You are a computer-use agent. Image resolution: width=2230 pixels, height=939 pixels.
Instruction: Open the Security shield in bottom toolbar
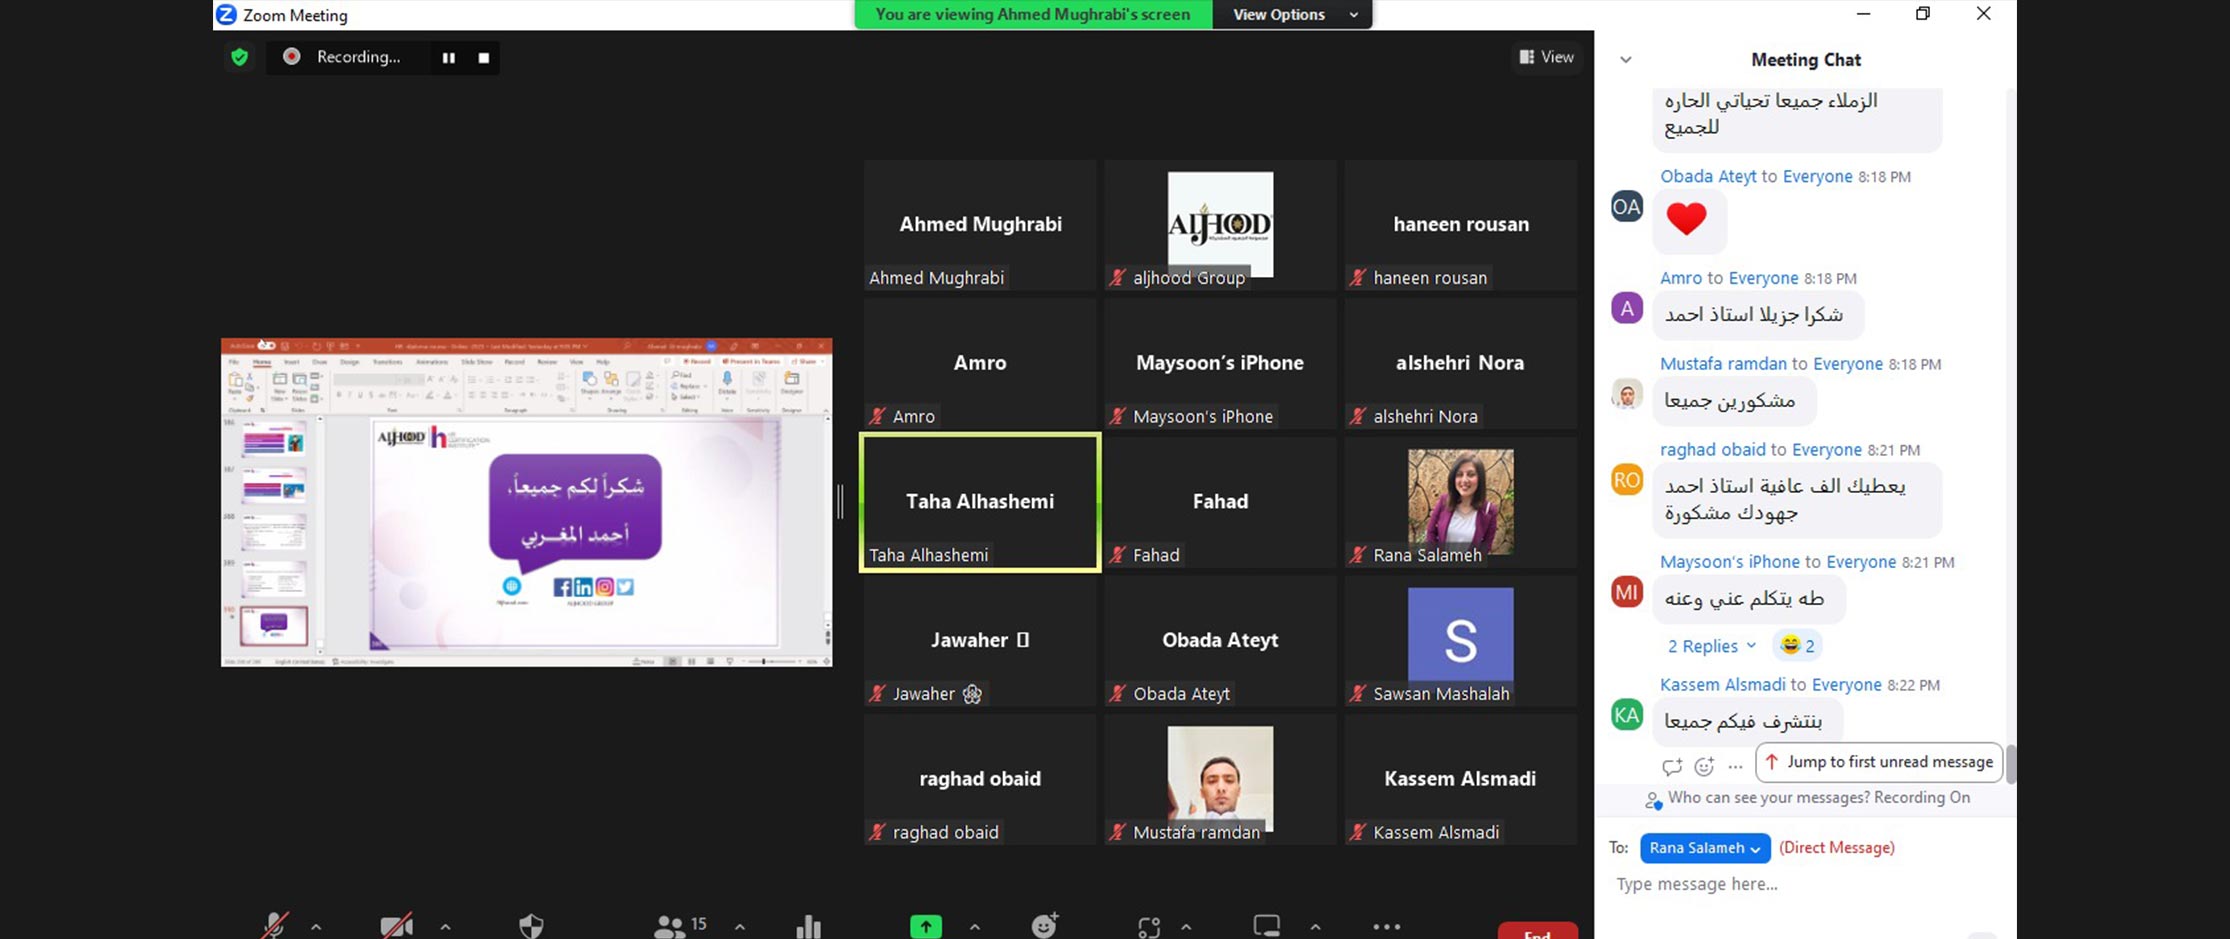tap(531, 926)
